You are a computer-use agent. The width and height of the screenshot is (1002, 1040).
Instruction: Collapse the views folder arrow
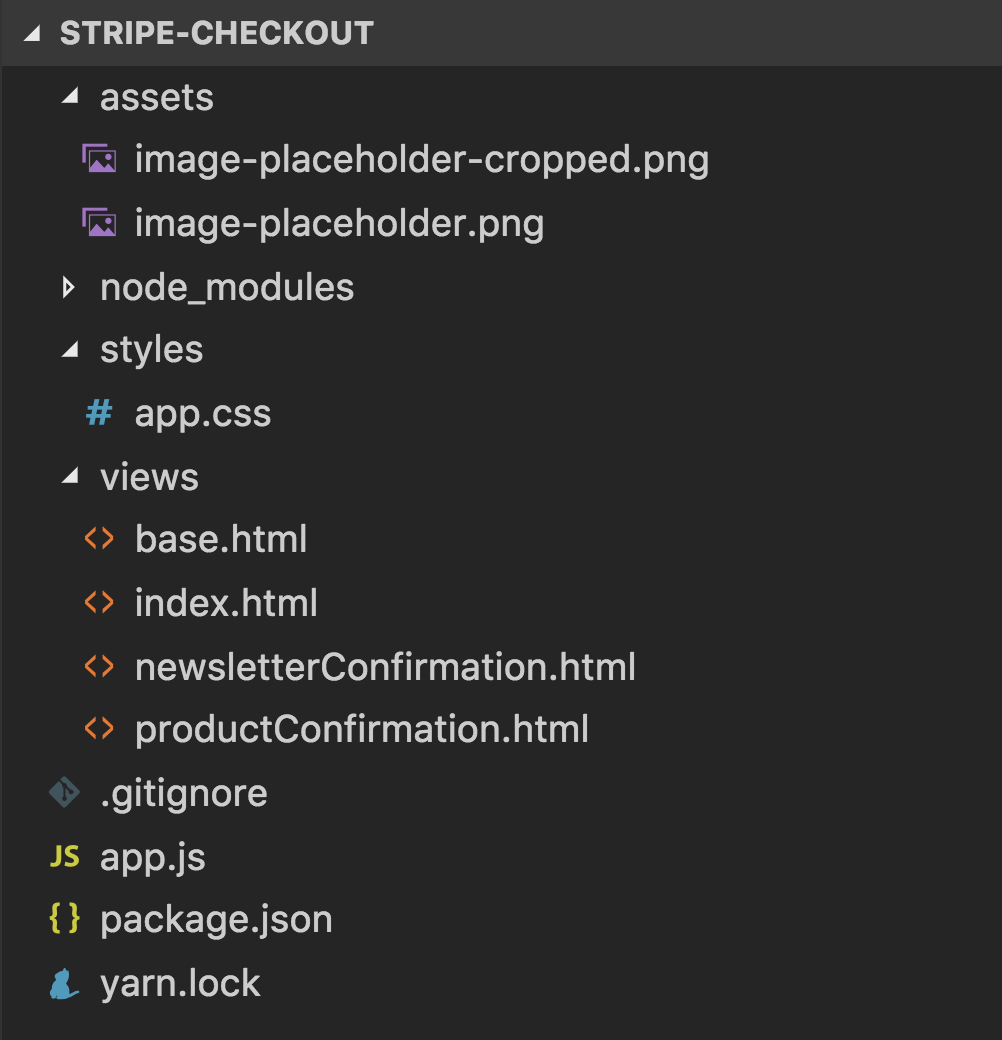pyautogui.click(x=70, y=476)
